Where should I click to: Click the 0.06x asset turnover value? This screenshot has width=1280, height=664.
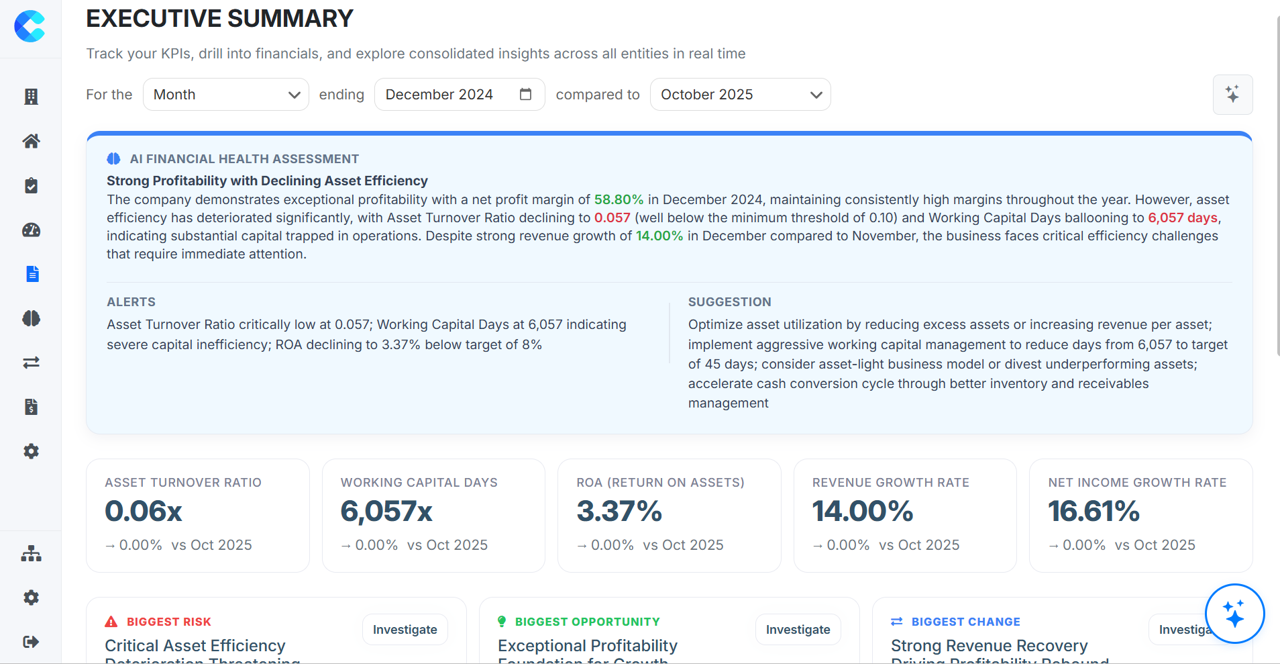tap(144, 511)
